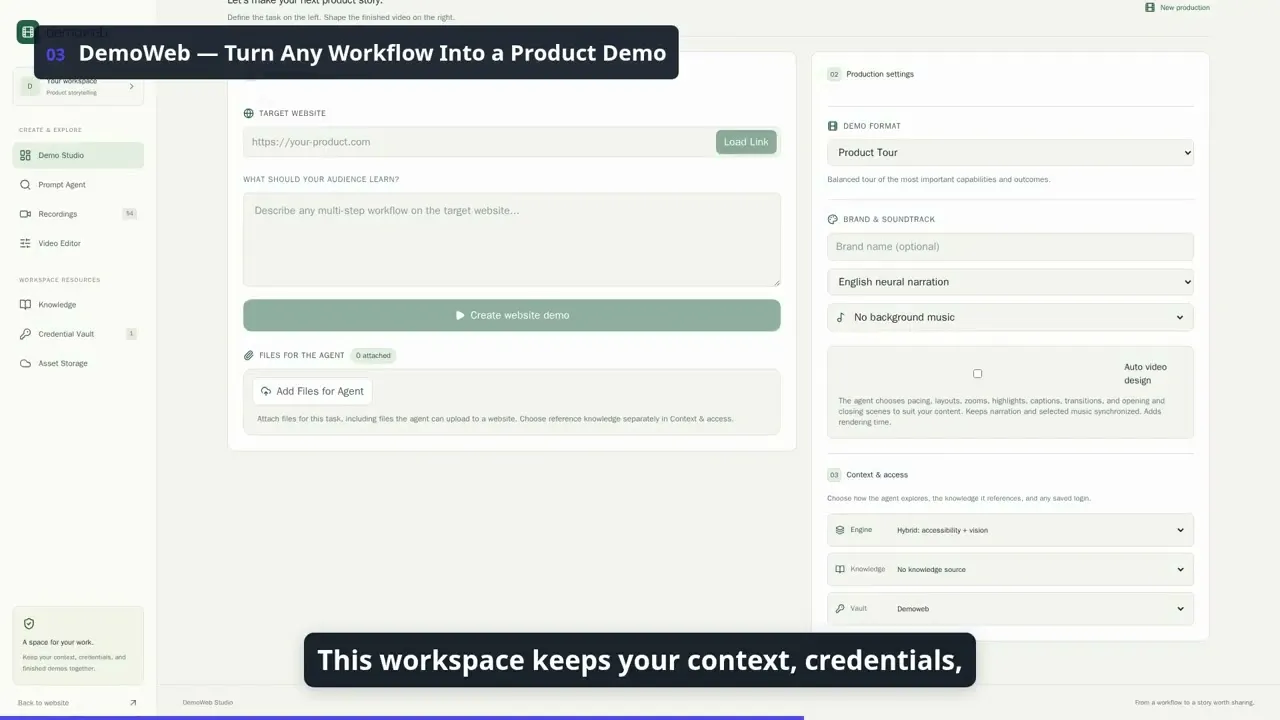The width and height of the screenshot is (1280, 720).
Task: Focus the audience workflow description textarea
Action: tap(512, 240)
